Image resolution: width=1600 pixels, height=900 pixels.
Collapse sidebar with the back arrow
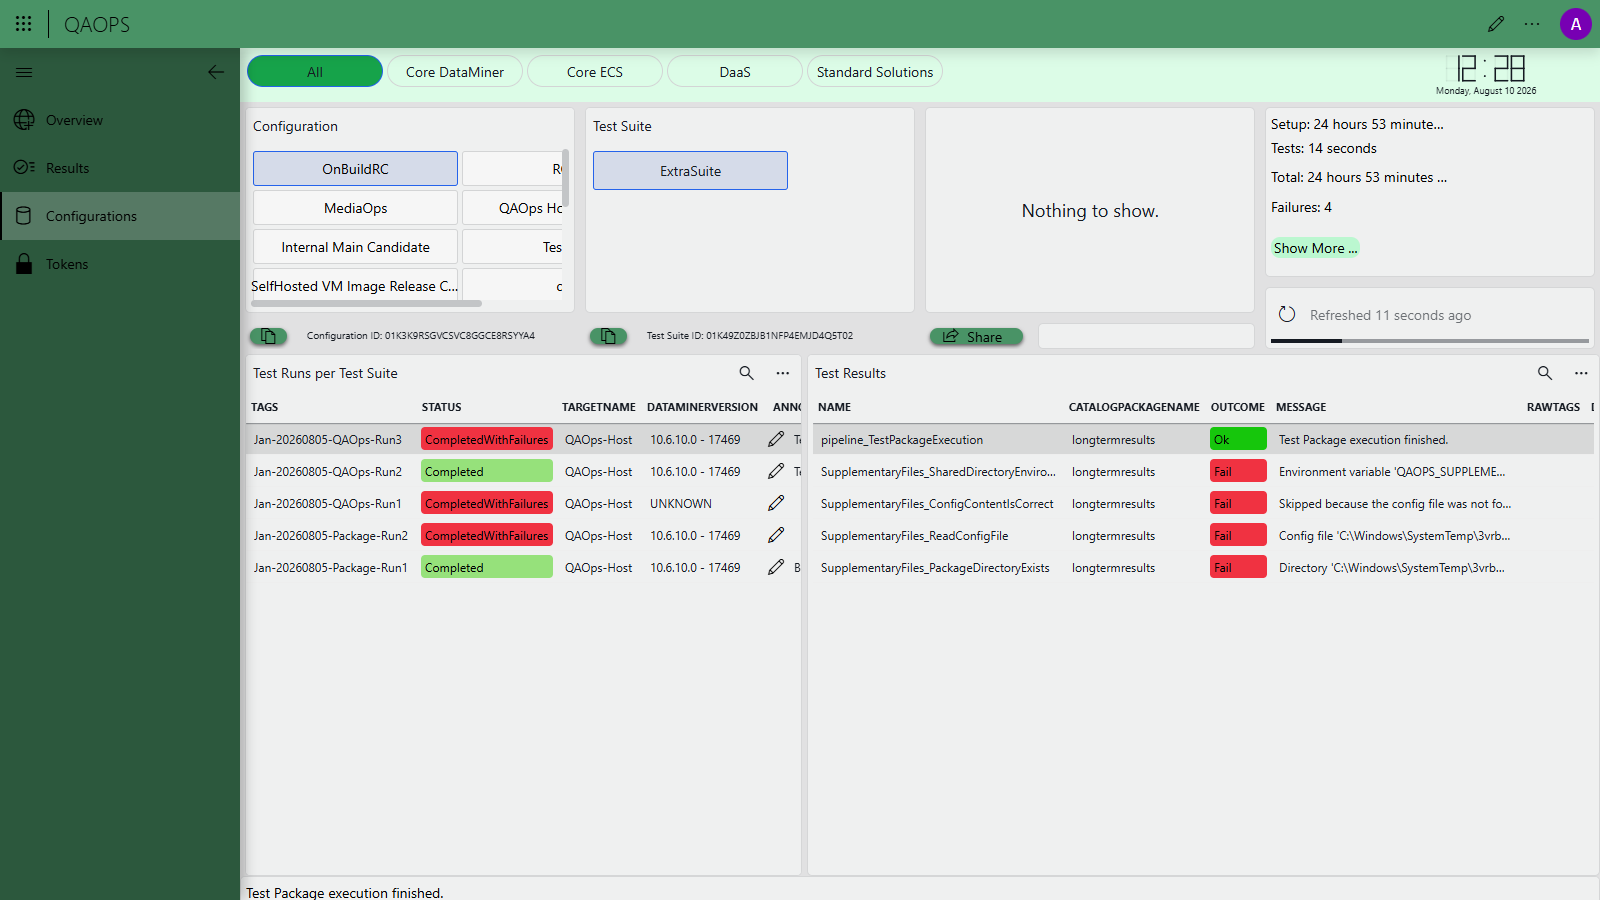(216, 72)
